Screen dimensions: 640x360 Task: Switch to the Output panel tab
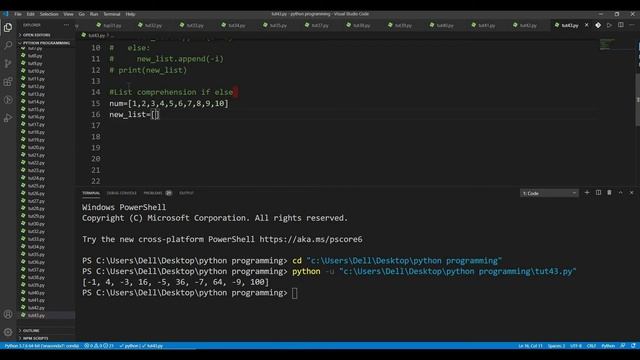pyautogui.click(x=187, y=193)
